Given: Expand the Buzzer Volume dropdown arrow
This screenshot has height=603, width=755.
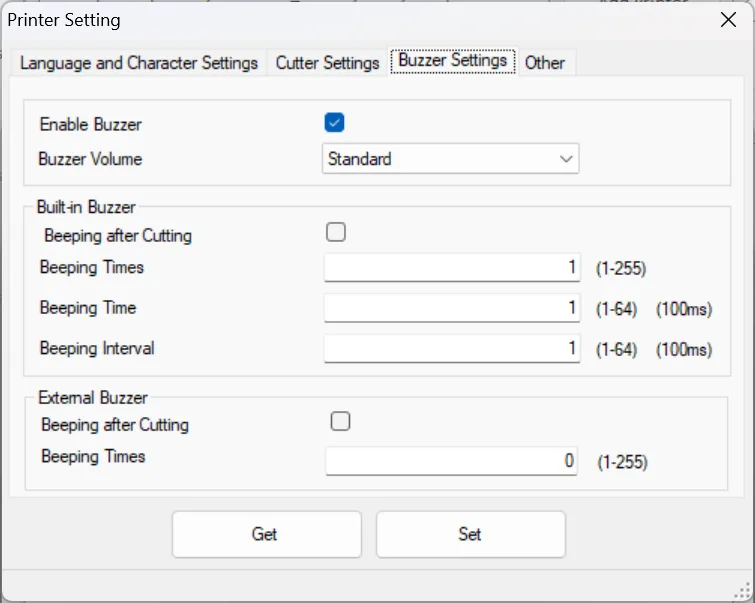Looking at the screenshot, I should click(566, 159).
